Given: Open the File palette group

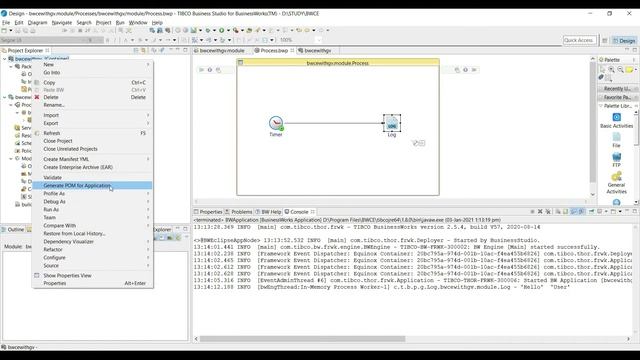Looking at the screenshot, I should click(x=616, y=140).
